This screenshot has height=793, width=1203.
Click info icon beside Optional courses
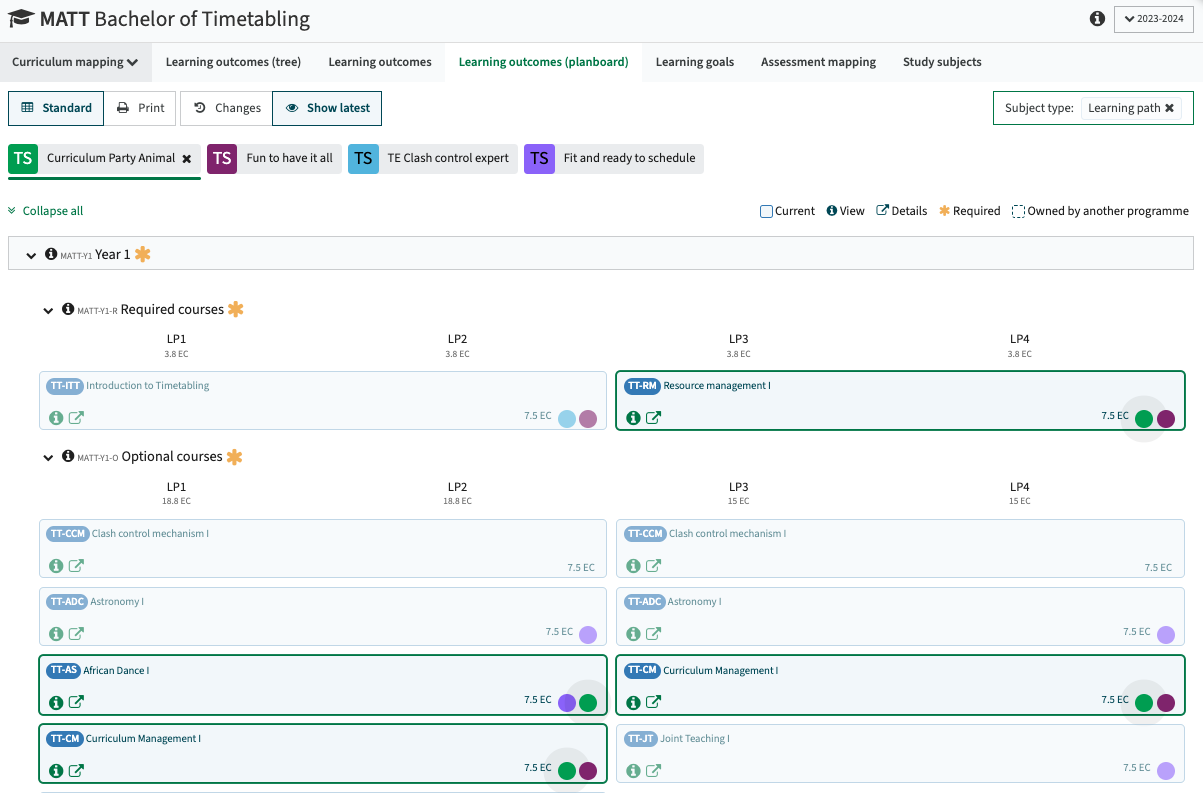pyautogui.click(x=68, y=456)
